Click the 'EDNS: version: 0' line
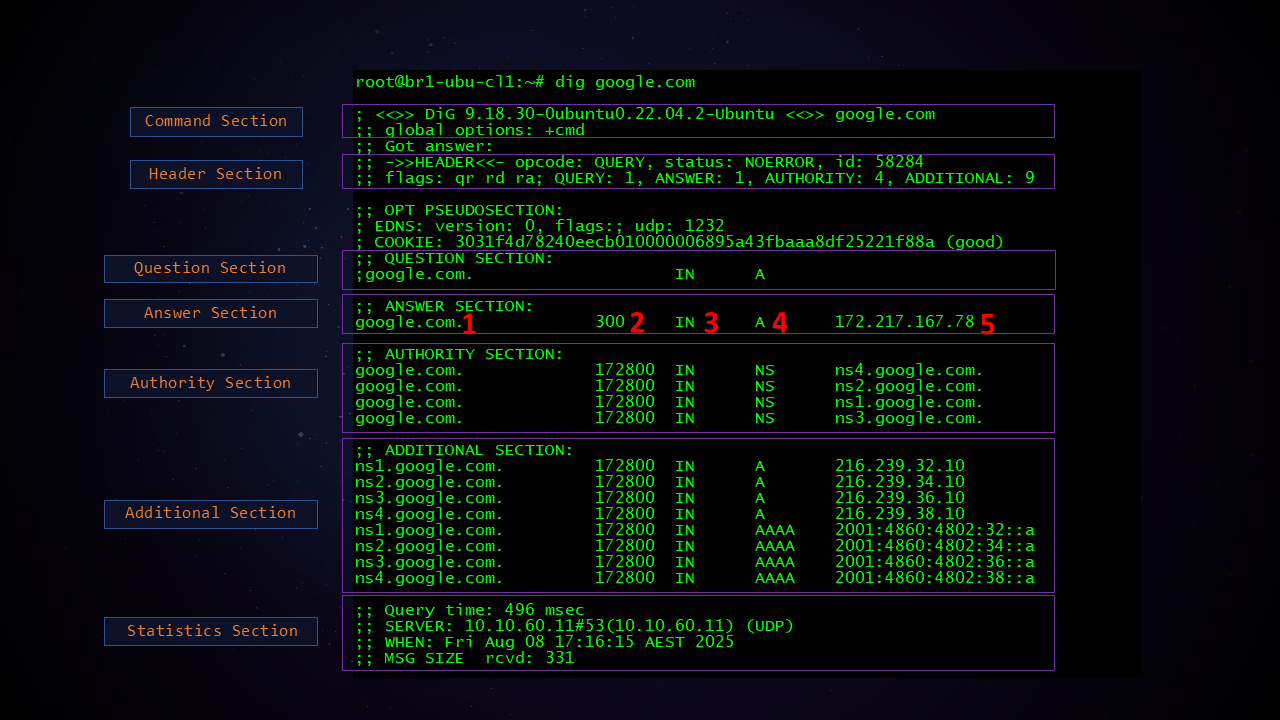 [540, 226]
